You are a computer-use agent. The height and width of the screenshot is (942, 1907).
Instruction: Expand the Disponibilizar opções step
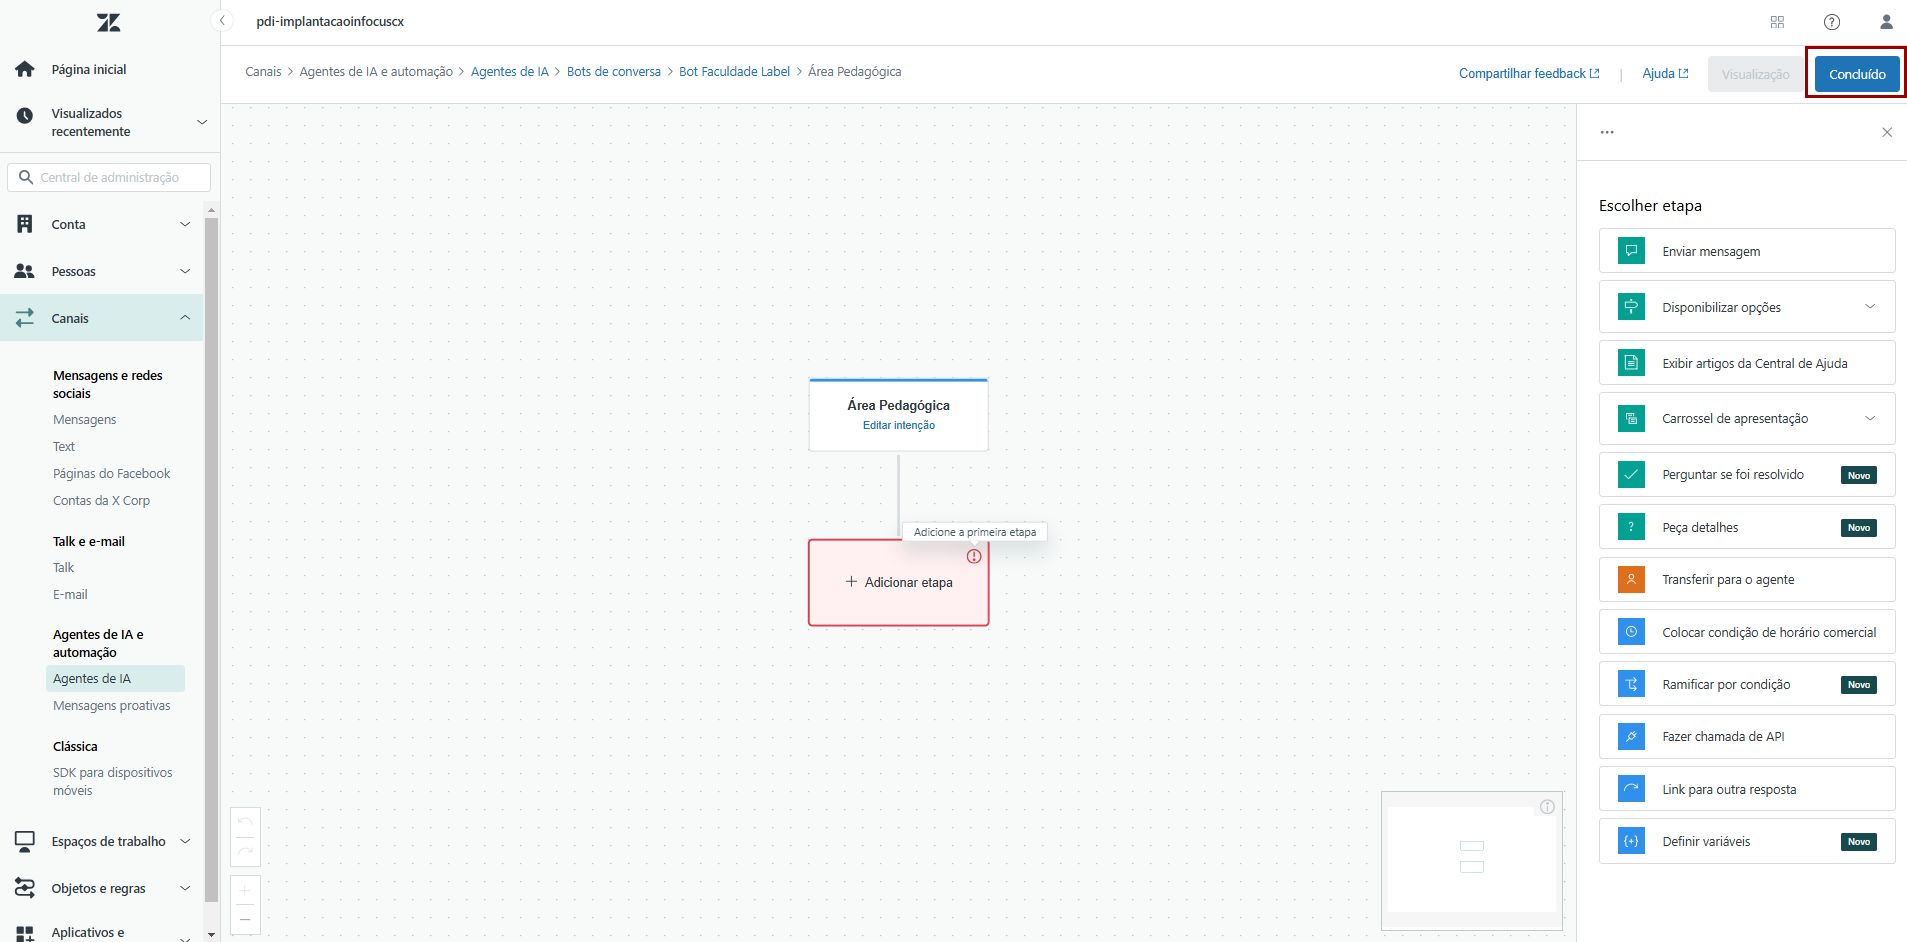point(1870,307)
